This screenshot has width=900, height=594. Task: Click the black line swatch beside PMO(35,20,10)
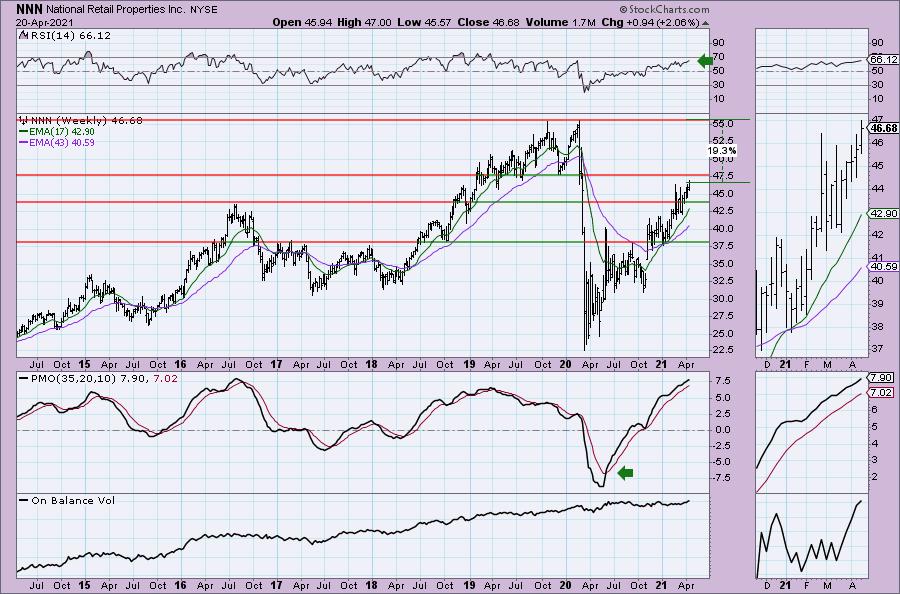24,378
